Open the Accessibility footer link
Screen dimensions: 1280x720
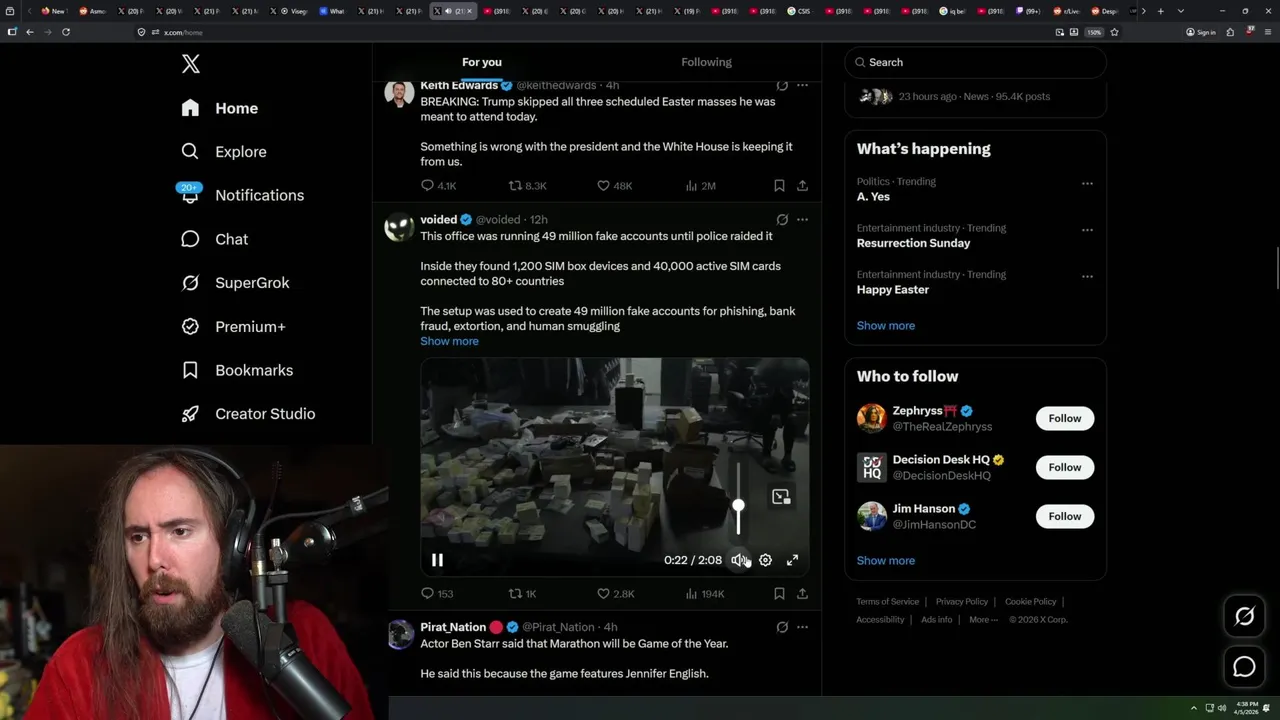[x=880, y=619]
